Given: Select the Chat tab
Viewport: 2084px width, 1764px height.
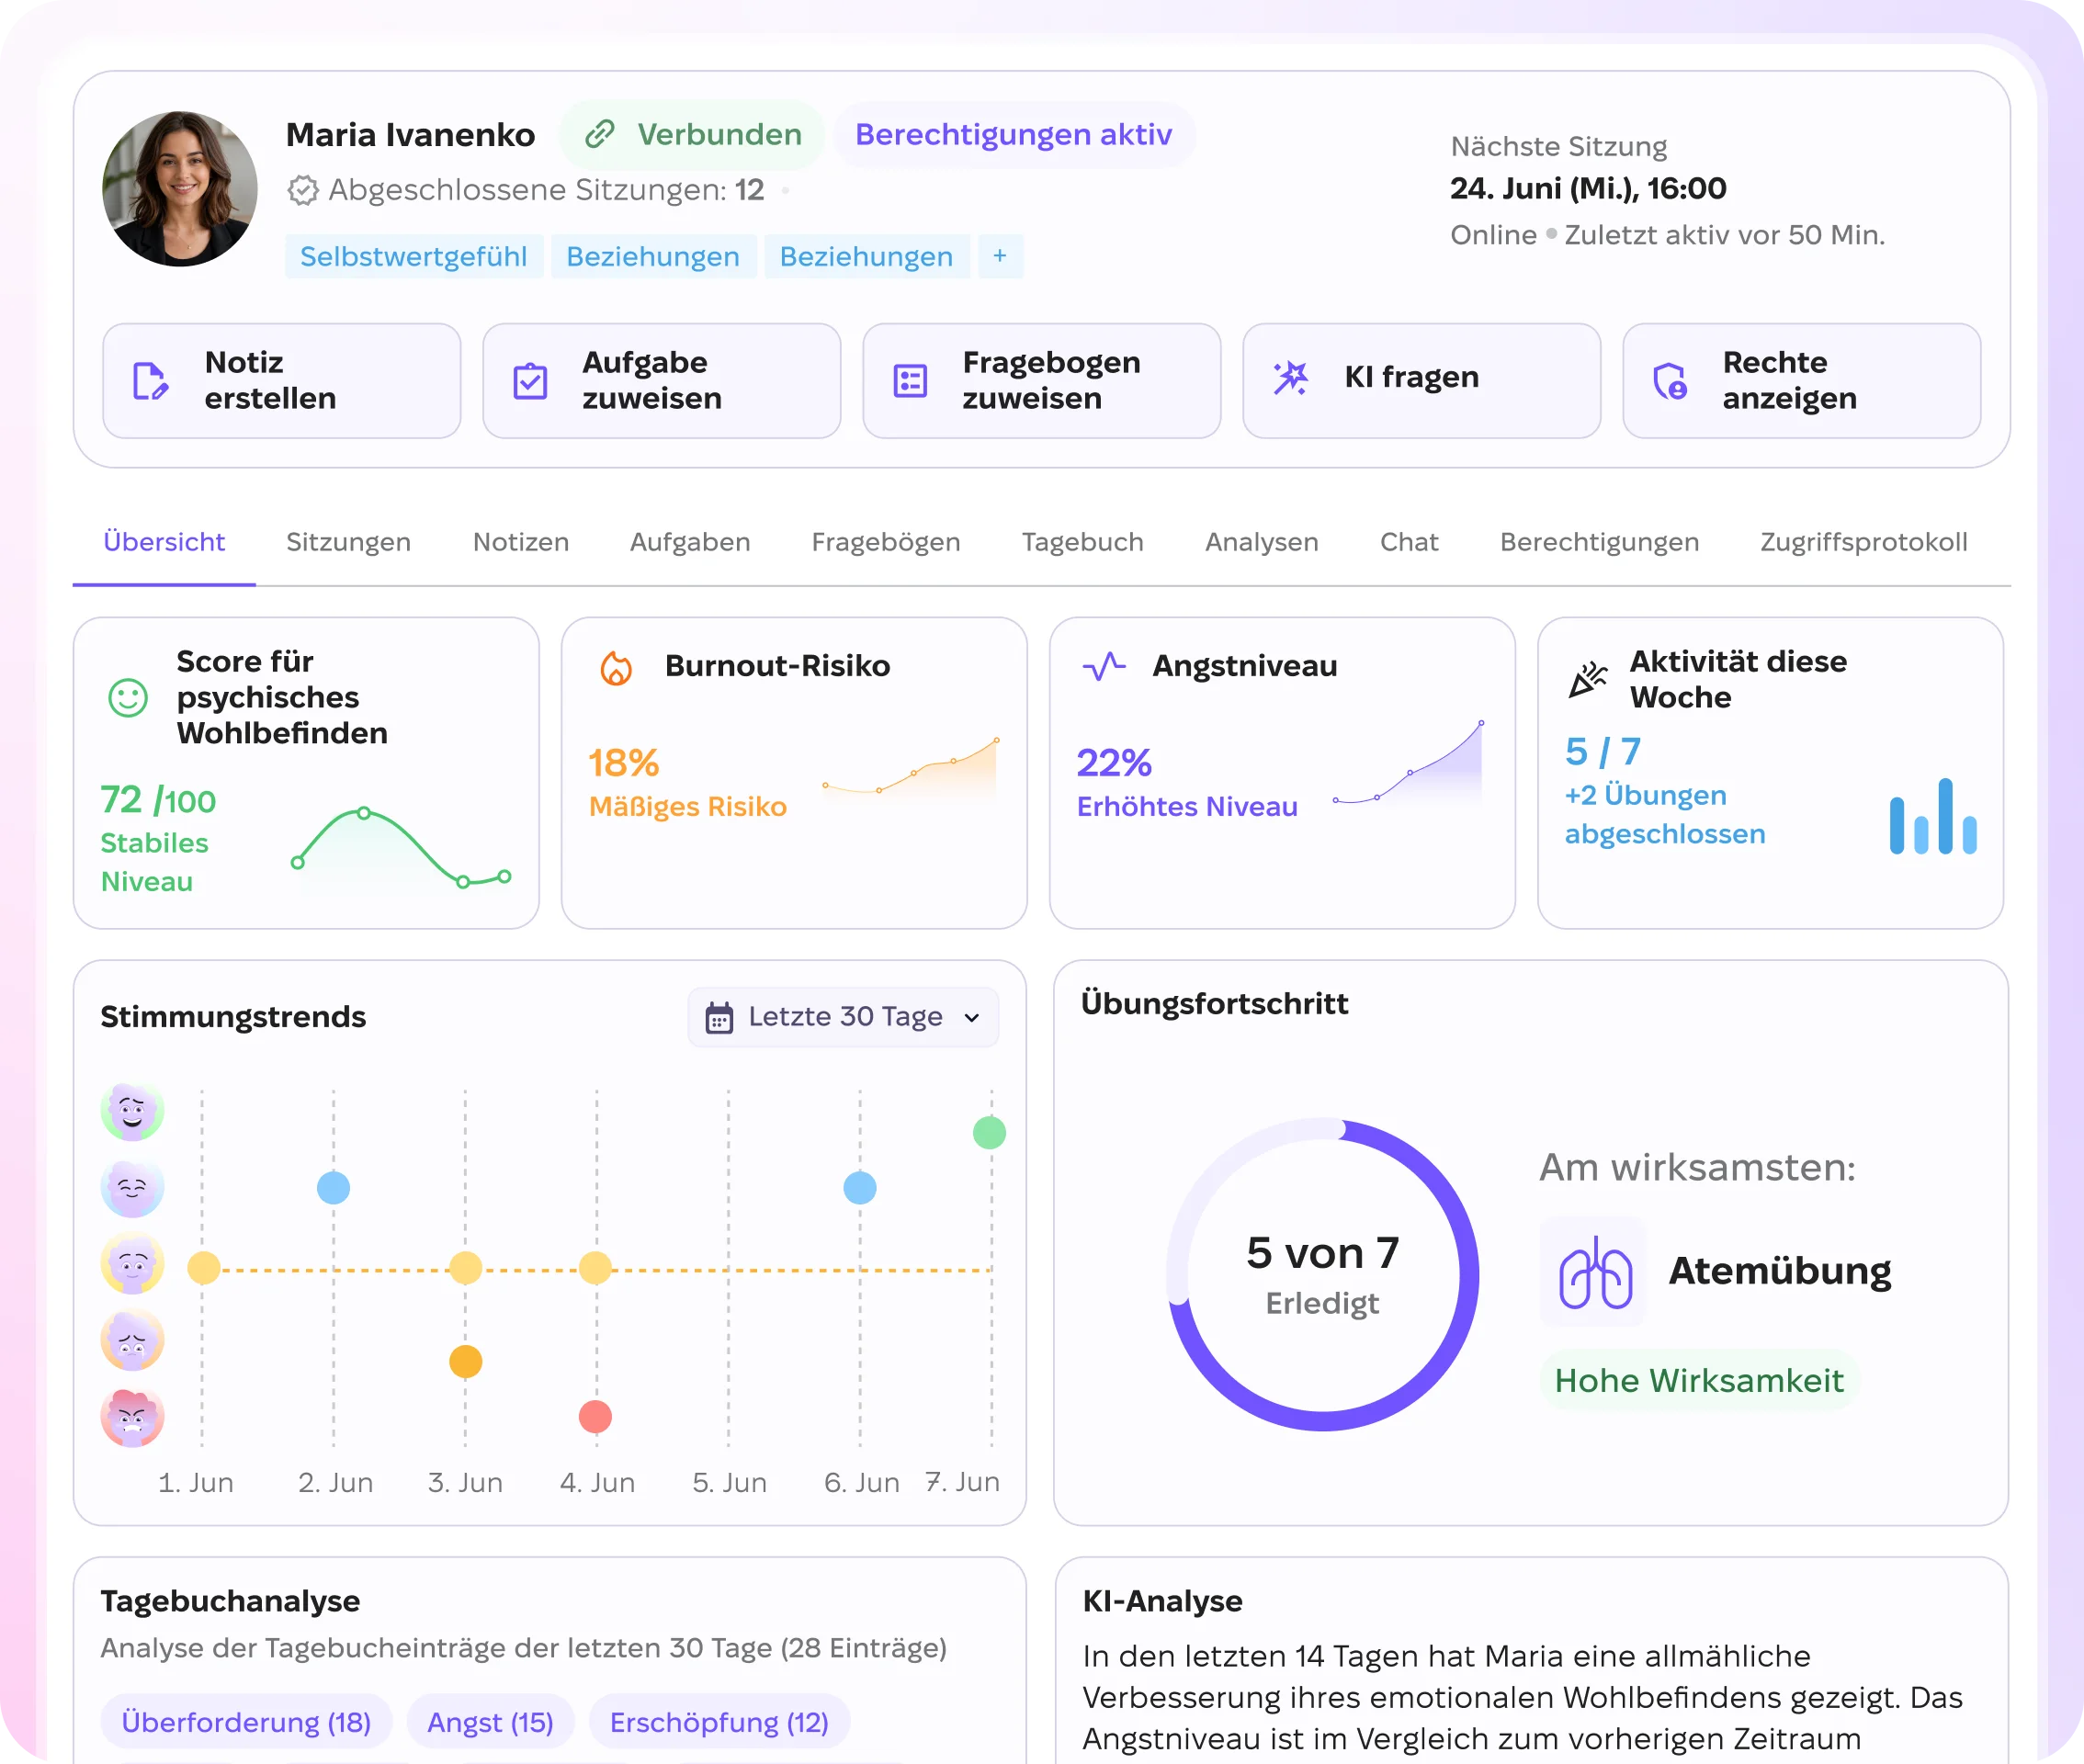Looking at the screenshot, I should [1409, 542].
